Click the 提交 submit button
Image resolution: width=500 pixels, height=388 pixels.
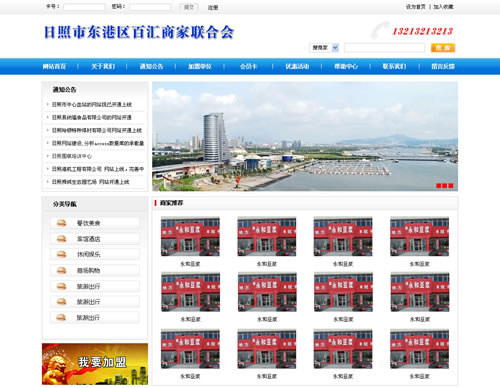pos(189,7)
